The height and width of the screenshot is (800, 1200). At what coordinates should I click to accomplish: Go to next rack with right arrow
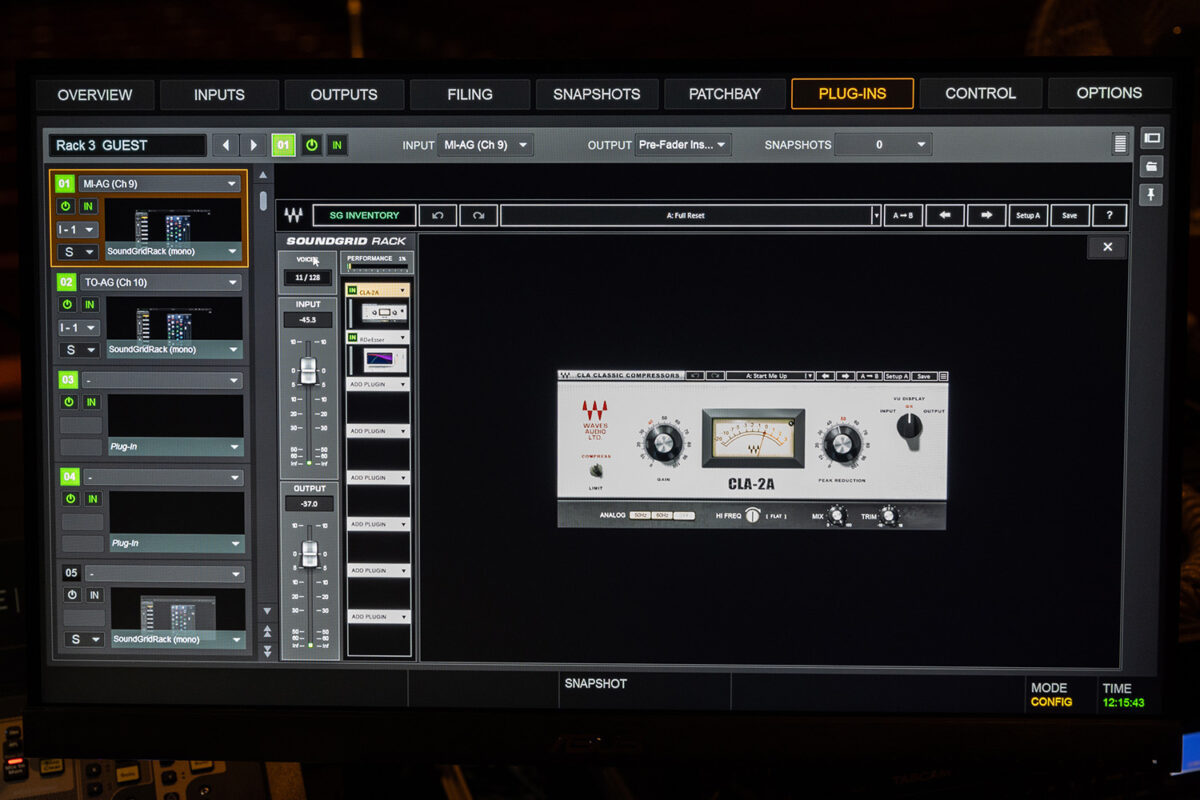(x=254, y=145)
